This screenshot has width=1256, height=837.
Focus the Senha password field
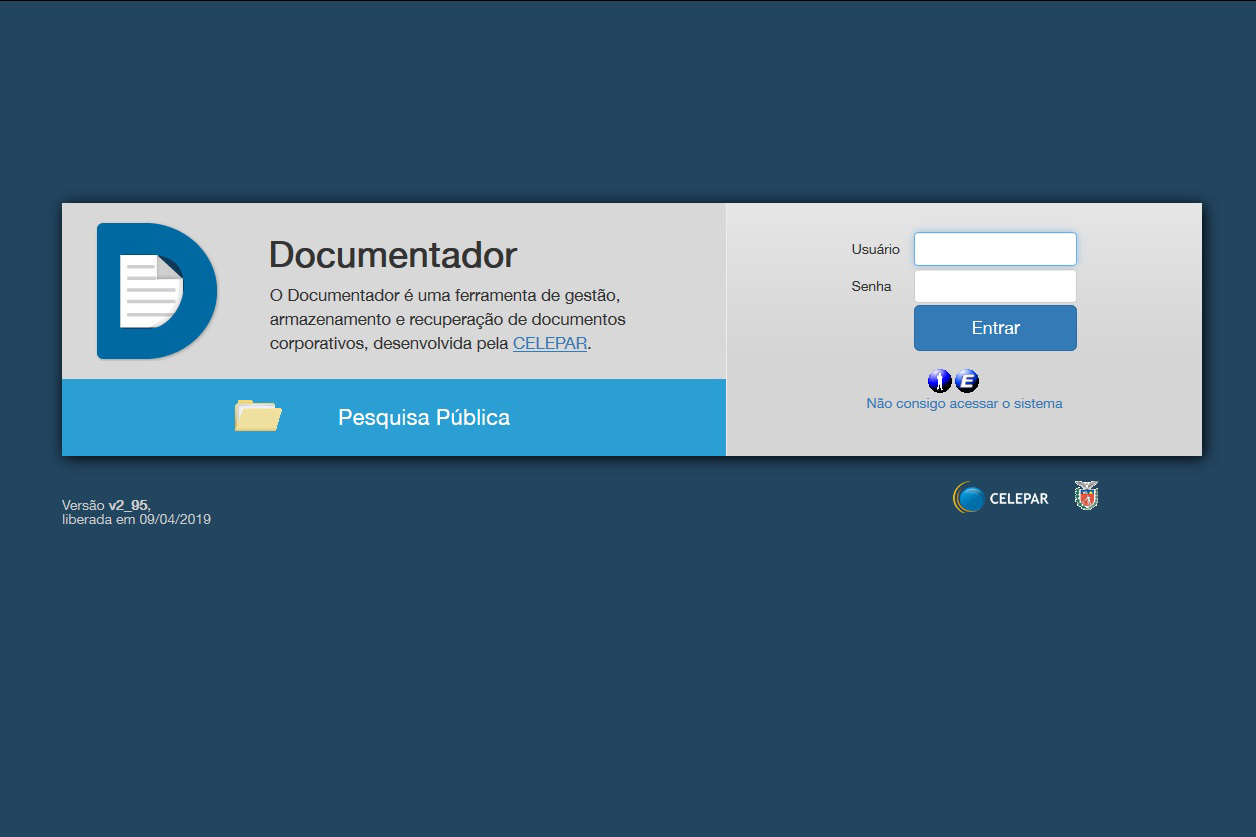tap(995, 286)
